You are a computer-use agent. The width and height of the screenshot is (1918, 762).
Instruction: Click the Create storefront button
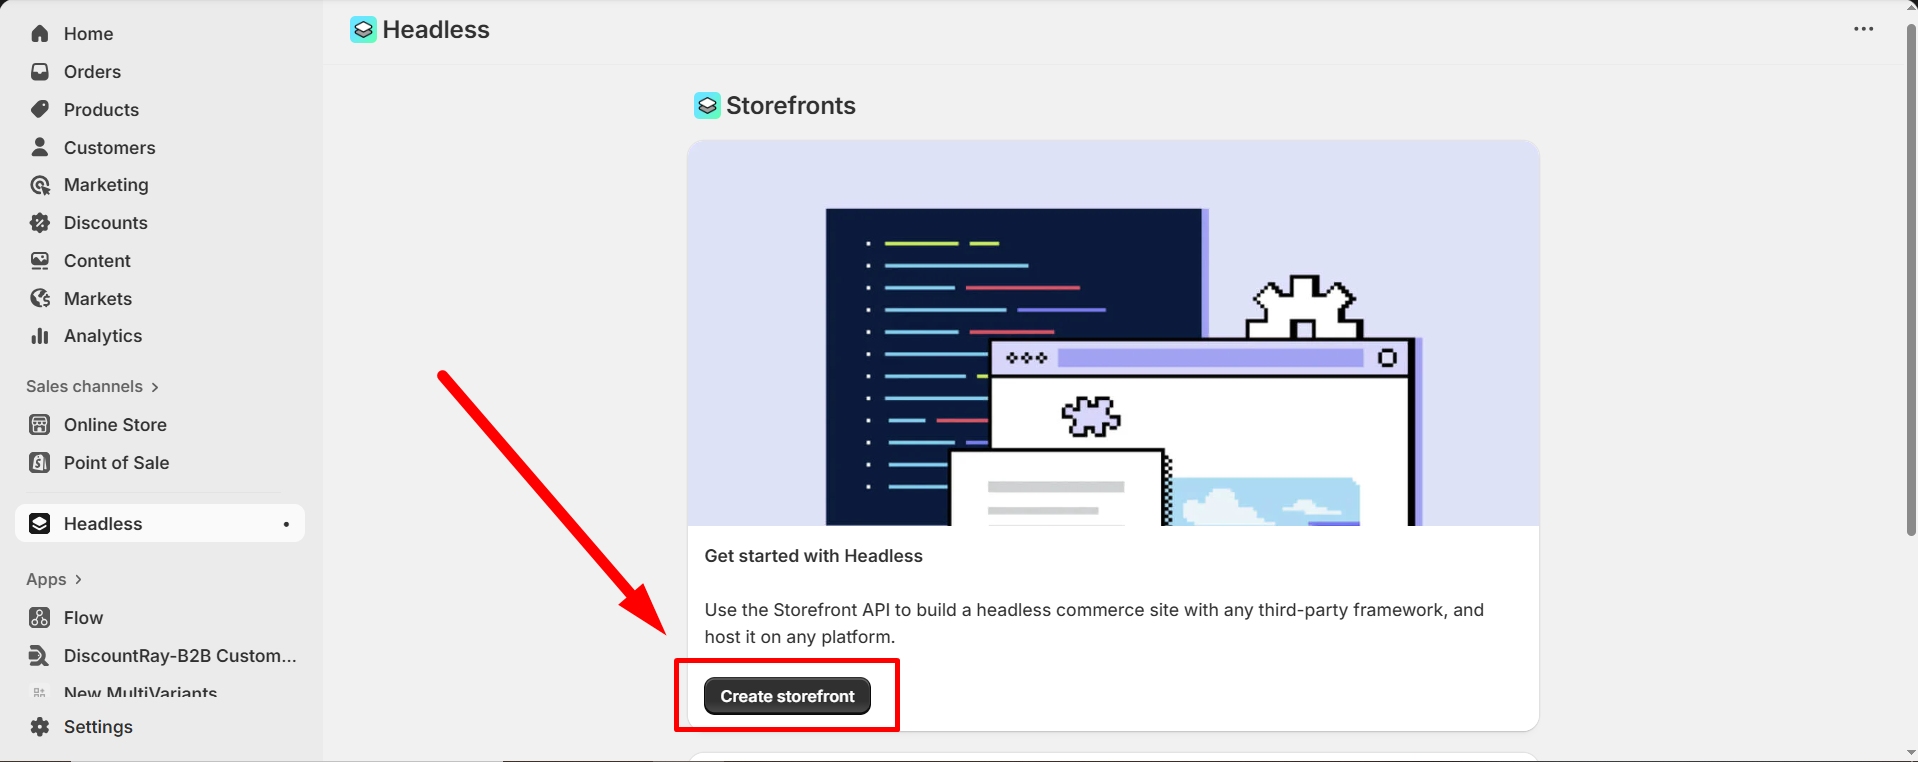pos(787,696)
